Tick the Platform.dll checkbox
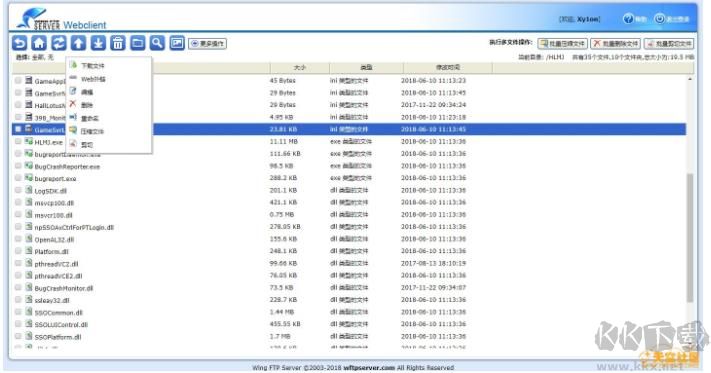711x373 pixels. [x=18, y=251]
